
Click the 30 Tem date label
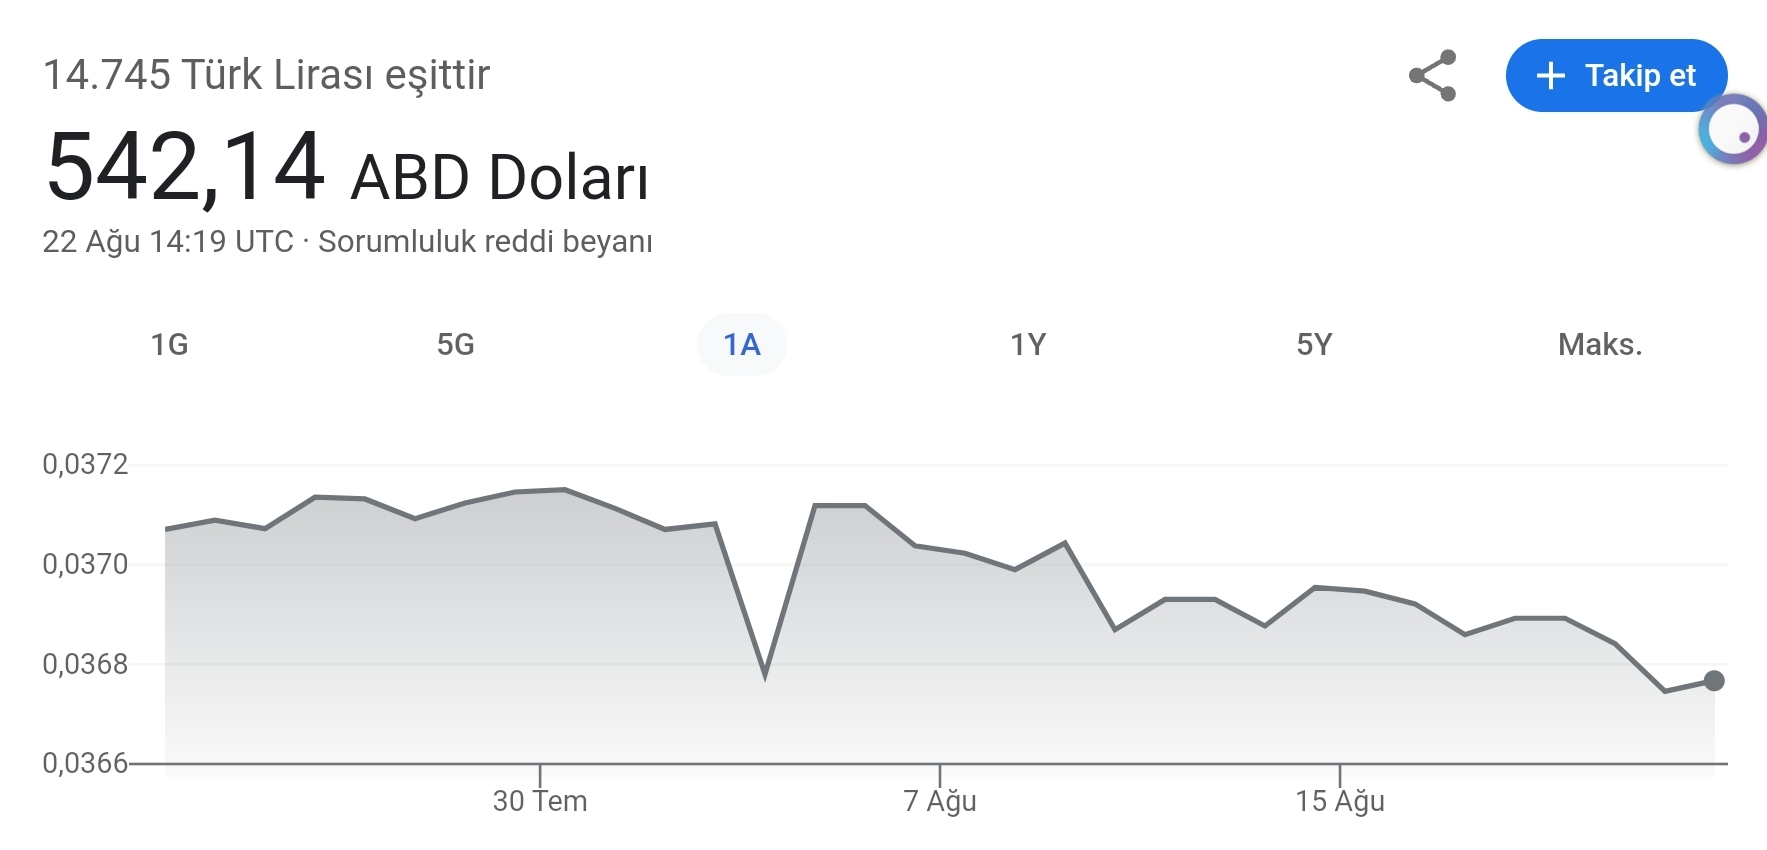point(540,801)
